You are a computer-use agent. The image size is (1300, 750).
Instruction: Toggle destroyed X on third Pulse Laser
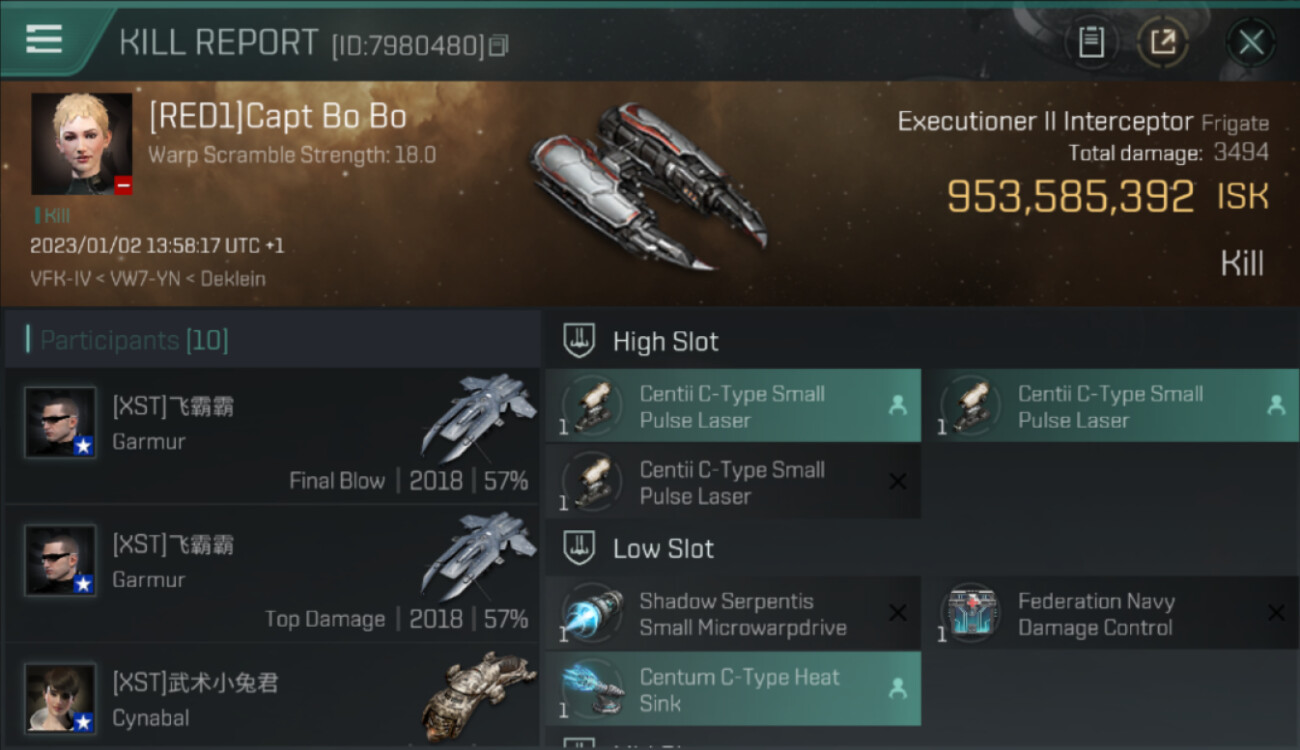[x=897, y=481]
